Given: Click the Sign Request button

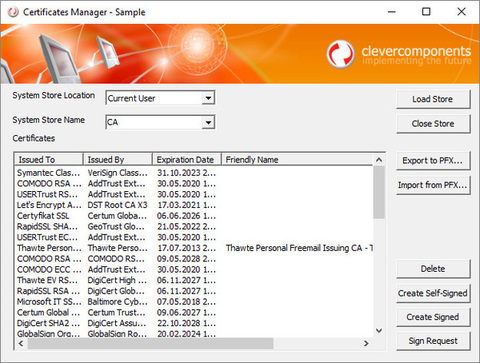Looking at the screenshot, I should pyautogui.click(x=433, y=341).
